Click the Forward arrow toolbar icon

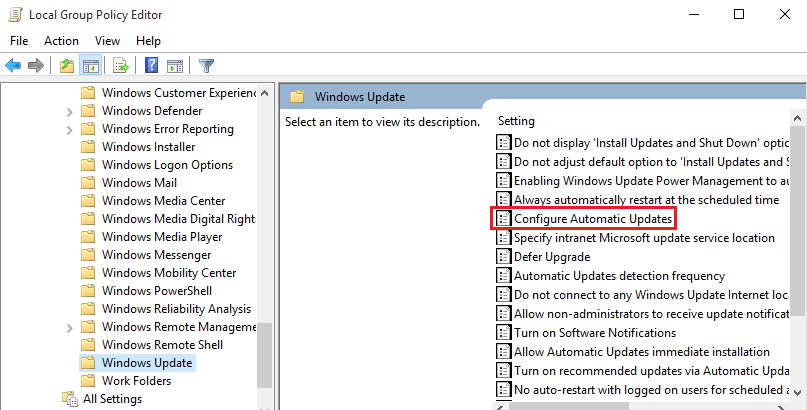(36, 66)
